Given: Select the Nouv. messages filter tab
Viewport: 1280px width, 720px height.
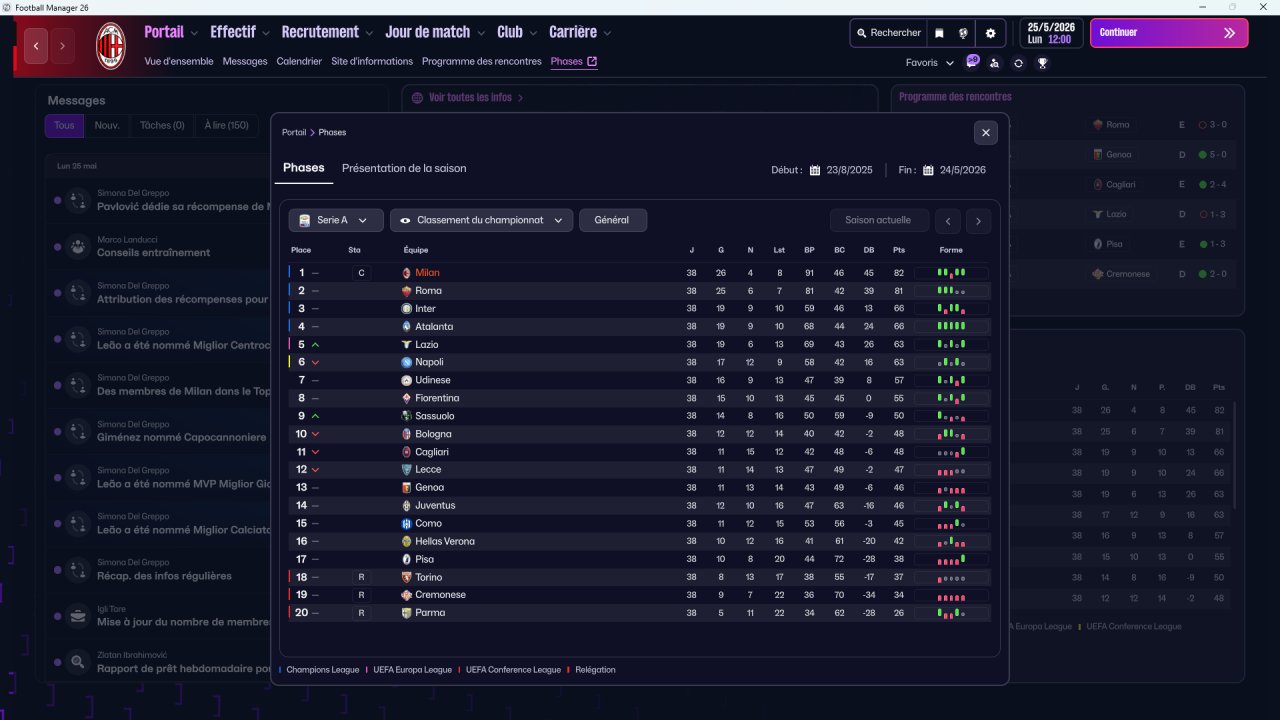Looking at the screenshot, I should pos(107,125).
